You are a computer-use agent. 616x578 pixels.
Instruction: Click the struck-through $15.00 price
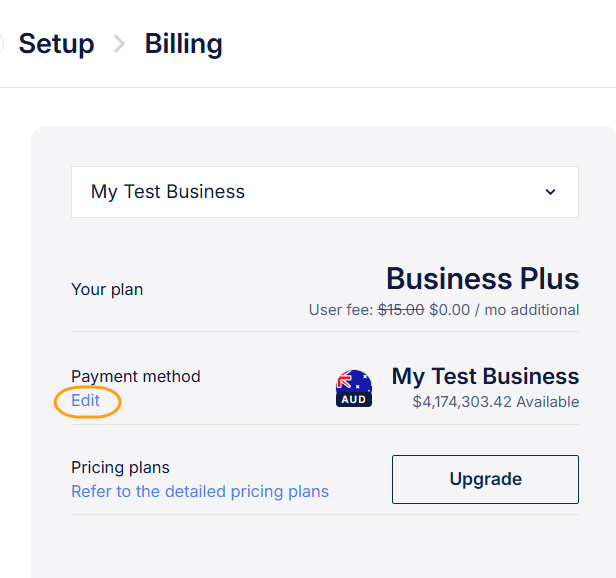coord(400,310)
